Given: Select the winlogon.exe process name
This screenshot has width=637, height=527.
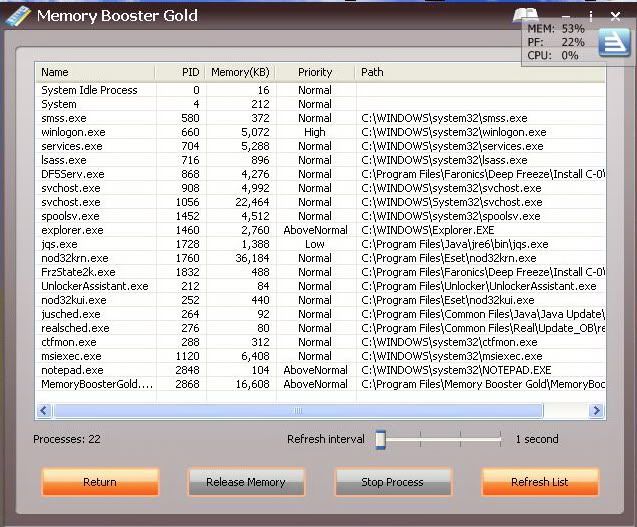Looking at the screenshot, I should [x=73, y=132].
